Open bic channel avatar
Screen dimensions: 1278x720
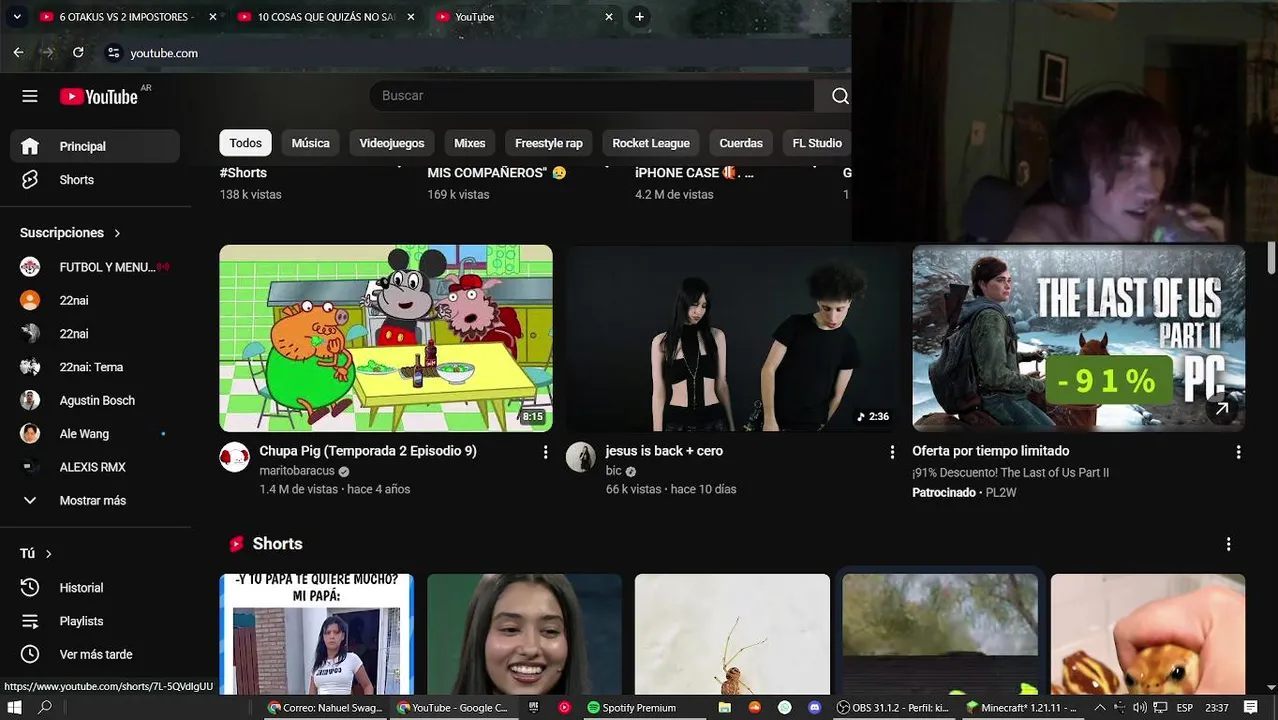(580, 457)
